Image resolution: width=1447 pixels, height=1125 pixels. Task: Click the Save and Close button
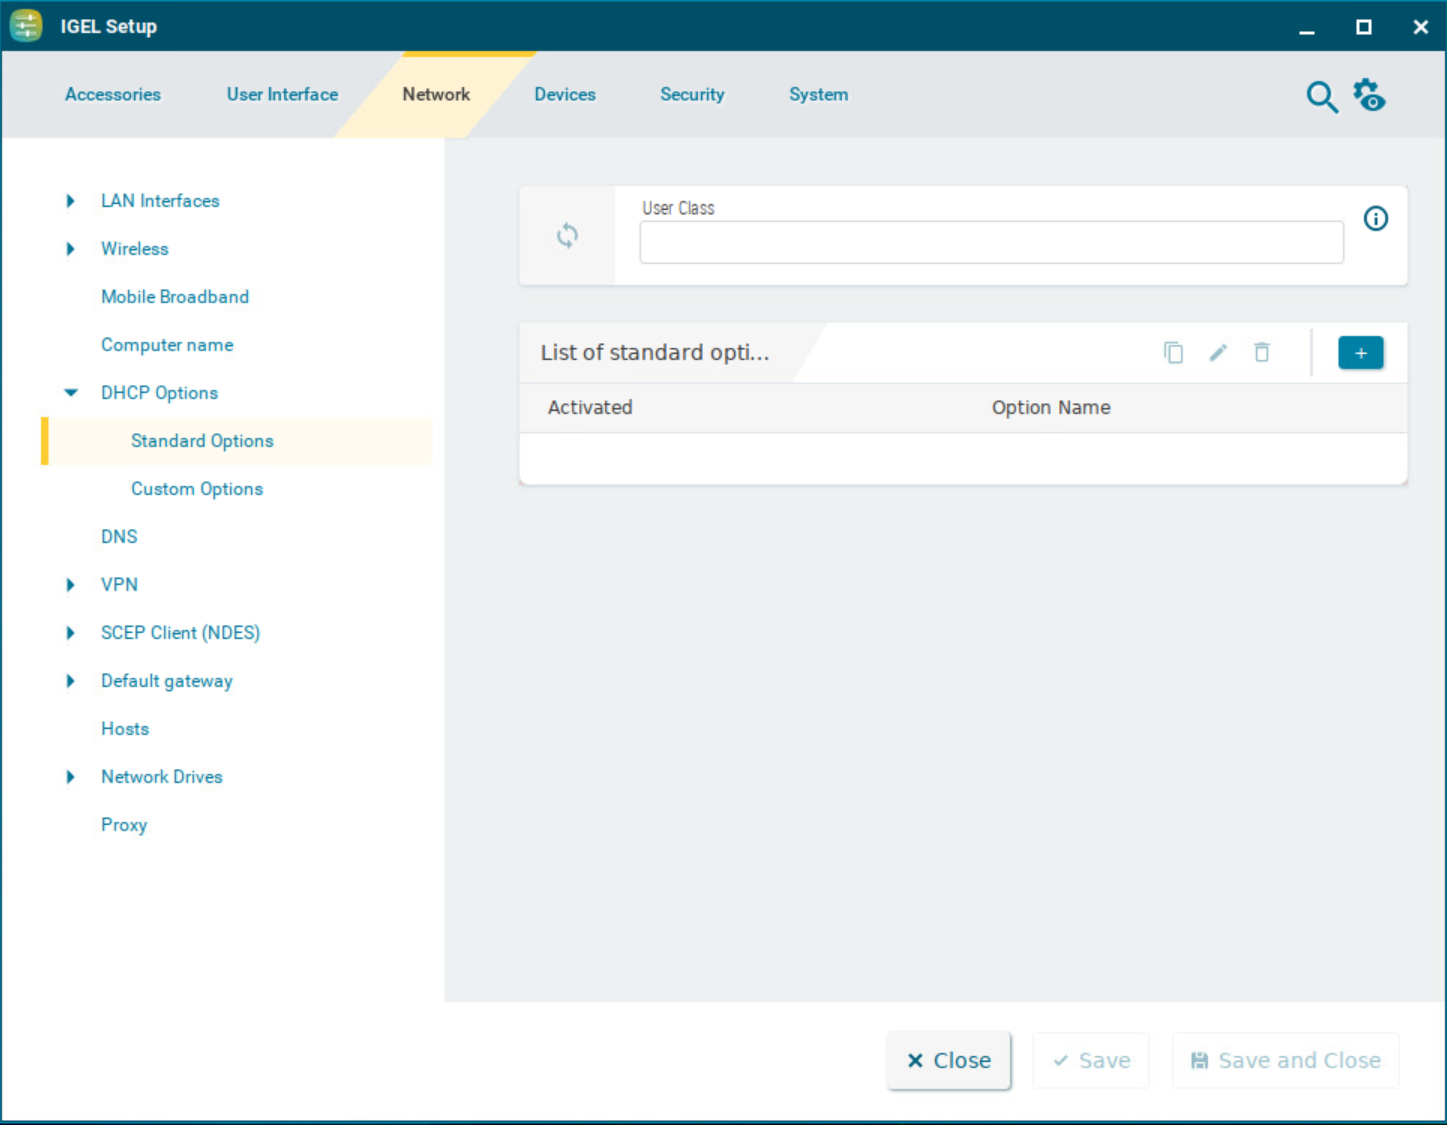(1285, 1060)
